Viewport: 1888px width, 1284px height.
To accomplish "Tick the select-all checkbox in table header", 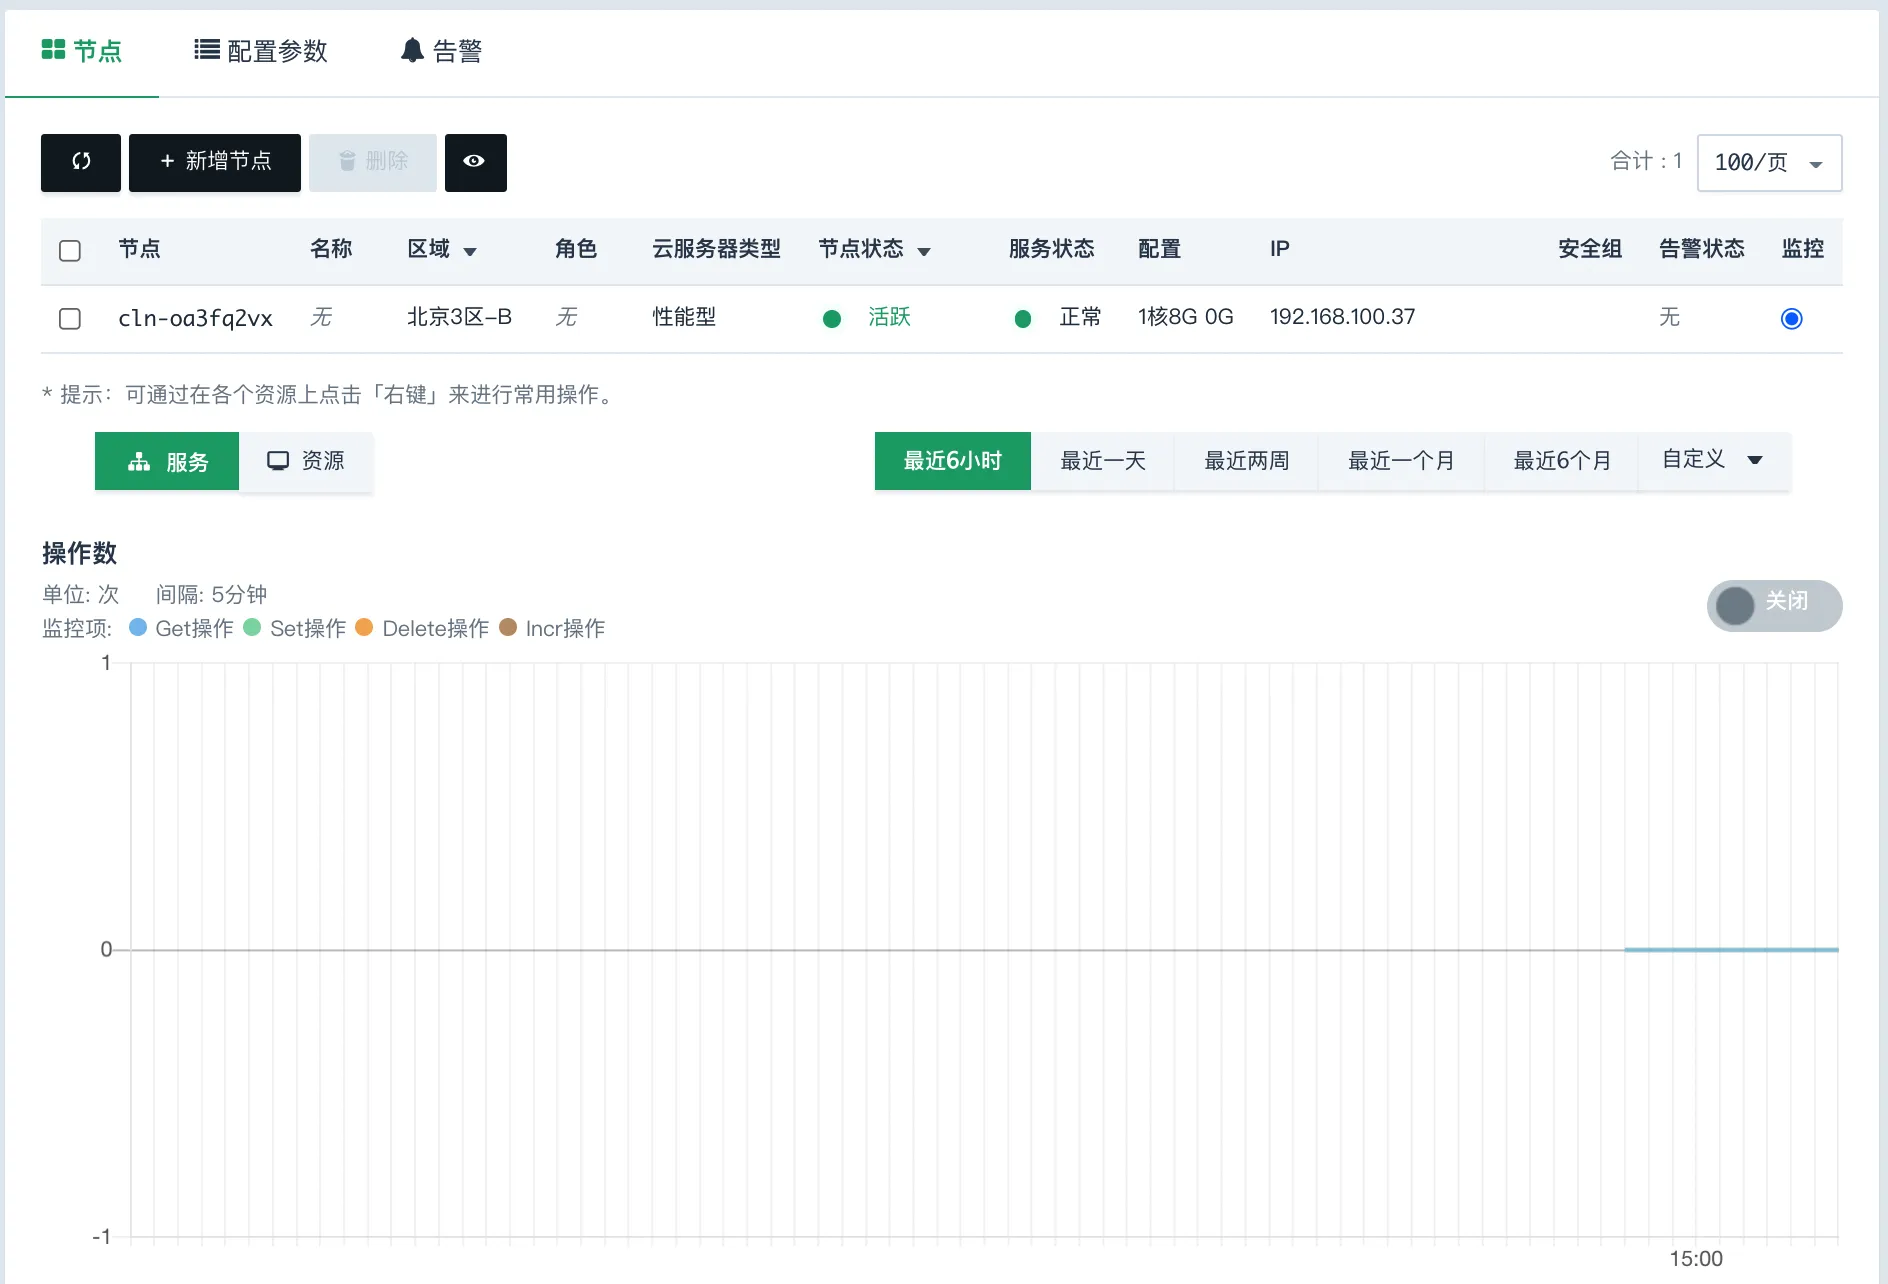I will click(x=70, y=250).
